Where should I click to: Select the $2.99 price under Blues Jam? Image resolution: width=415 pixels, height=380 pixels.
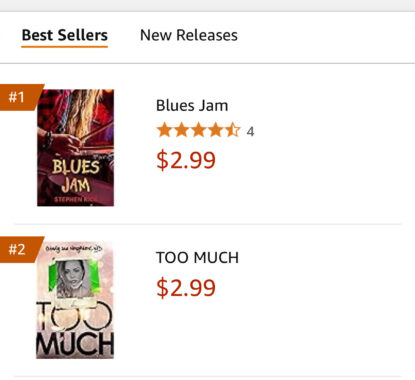click(186, 160)
